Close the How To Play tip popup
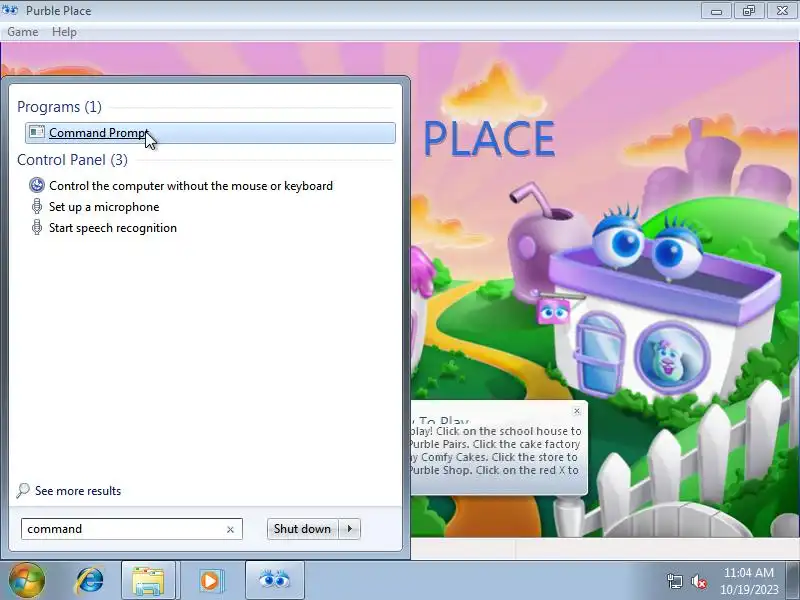800x600 pixels. click(577, 411)
